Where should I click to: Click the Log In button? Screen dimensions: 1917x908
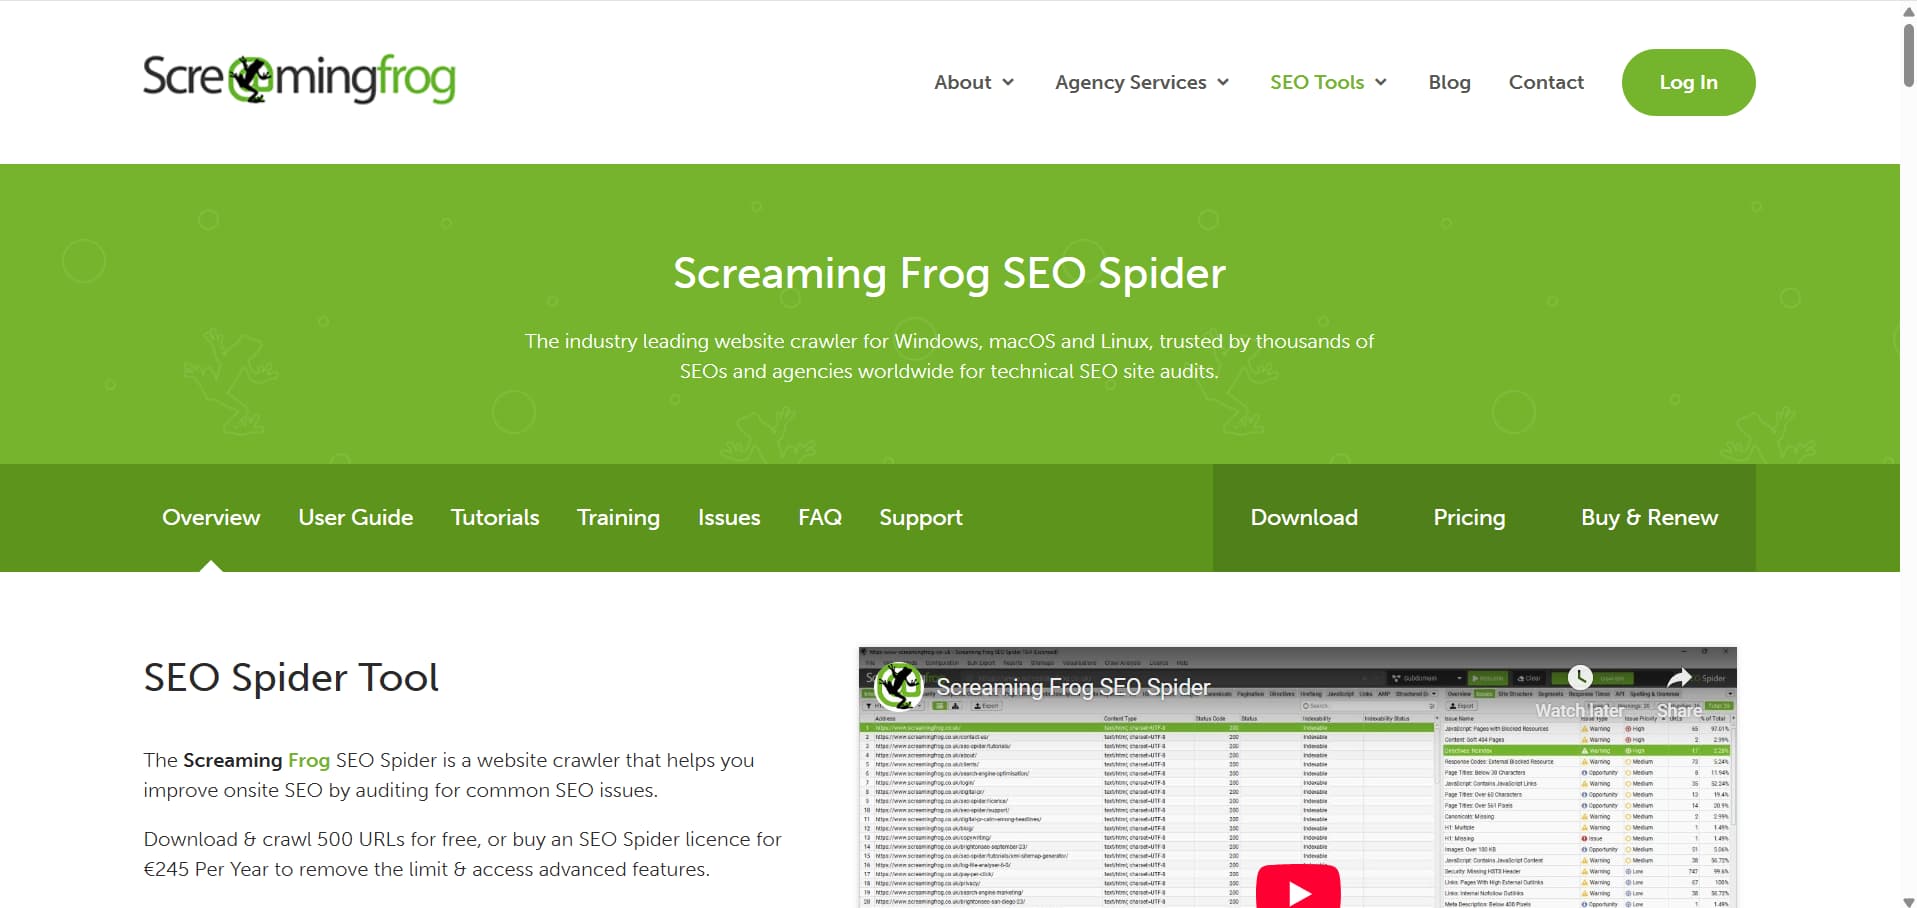tap(1688, 82)
